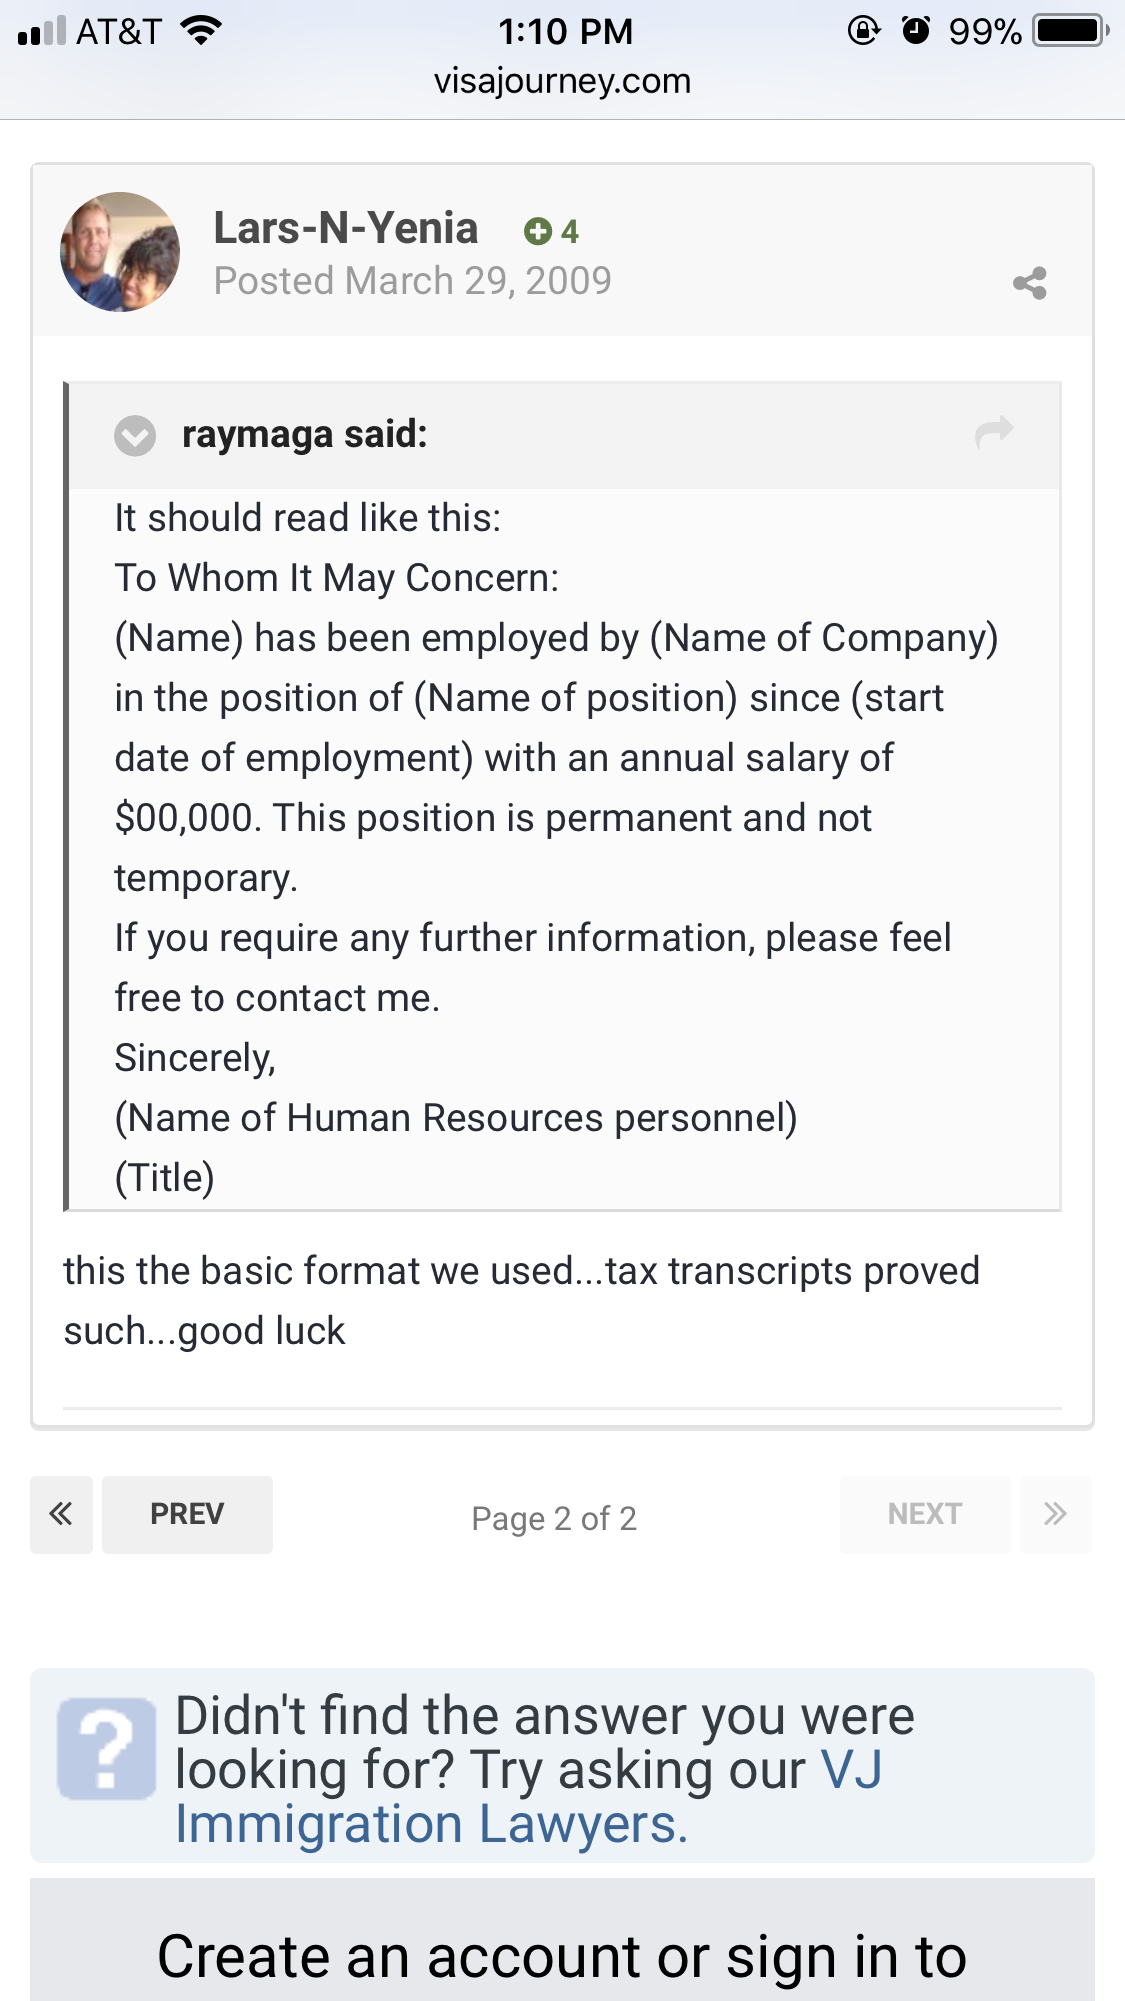Open the Lars-N-Yenia profile picture
The height and width of the screenshot is (2001, 1125).
pos(120,252)
